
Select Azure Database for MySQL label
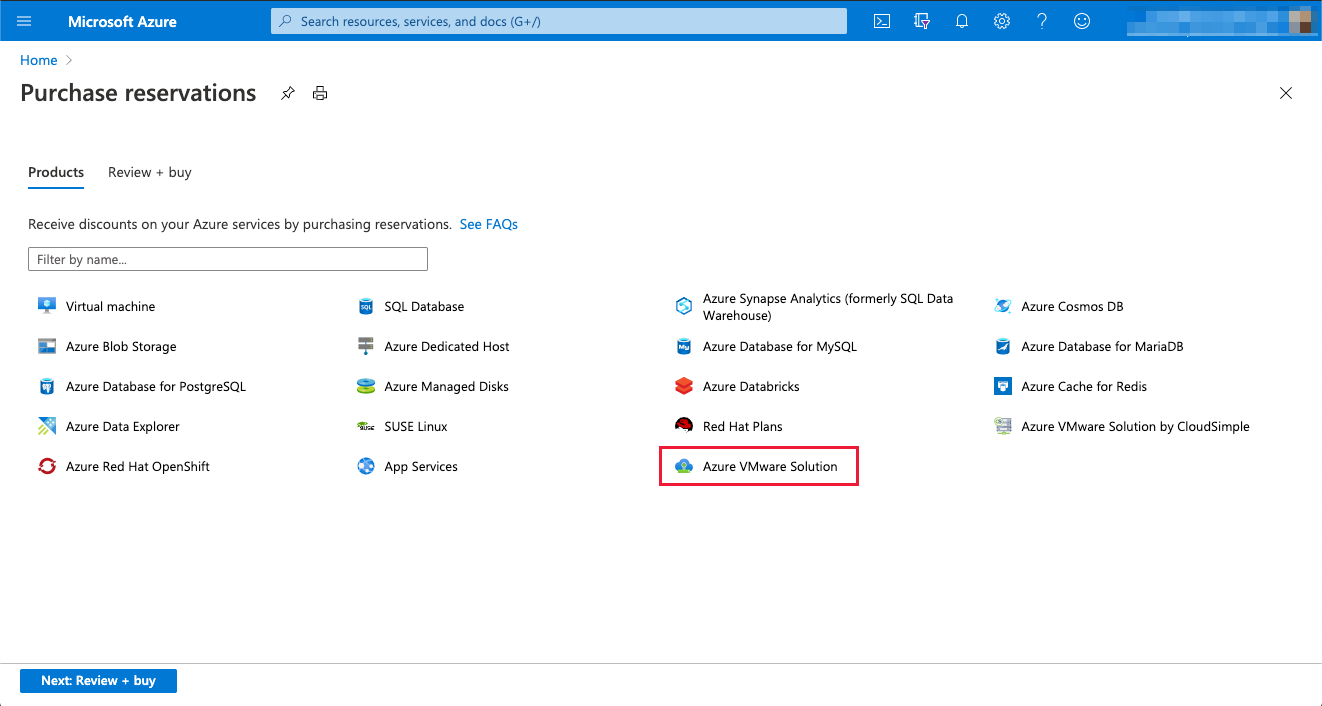tap(780, 346)
